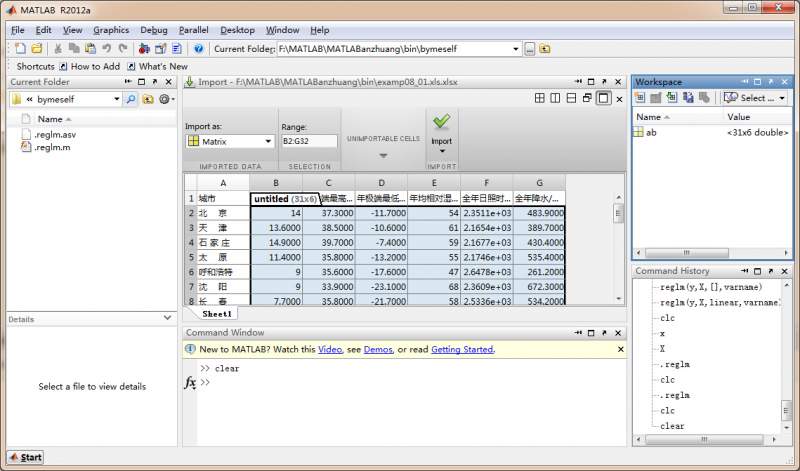Click the What's New shortcut
This screenshot has width=800, height=471.
tap(158, 66)
